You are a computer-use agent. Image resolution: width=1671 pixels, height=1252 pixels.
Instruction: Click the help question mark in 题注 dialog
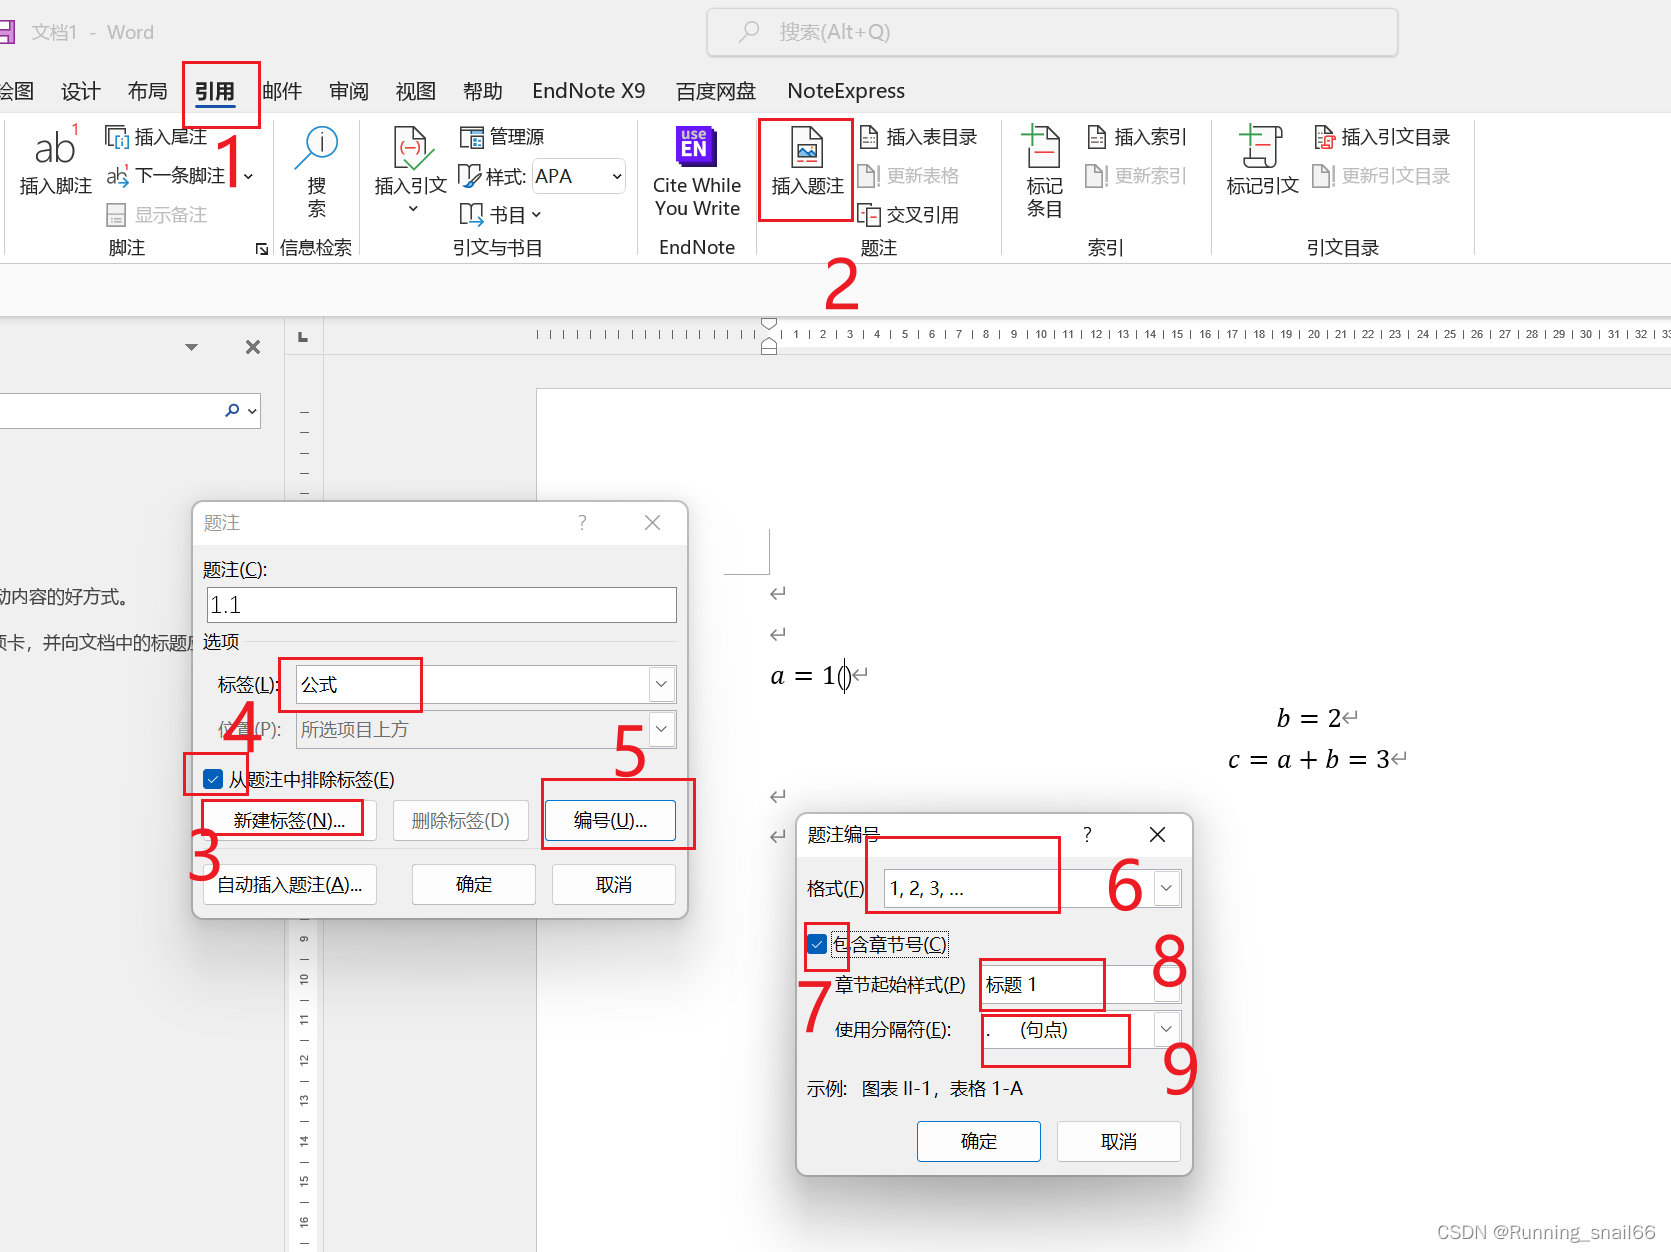point(582,523)
